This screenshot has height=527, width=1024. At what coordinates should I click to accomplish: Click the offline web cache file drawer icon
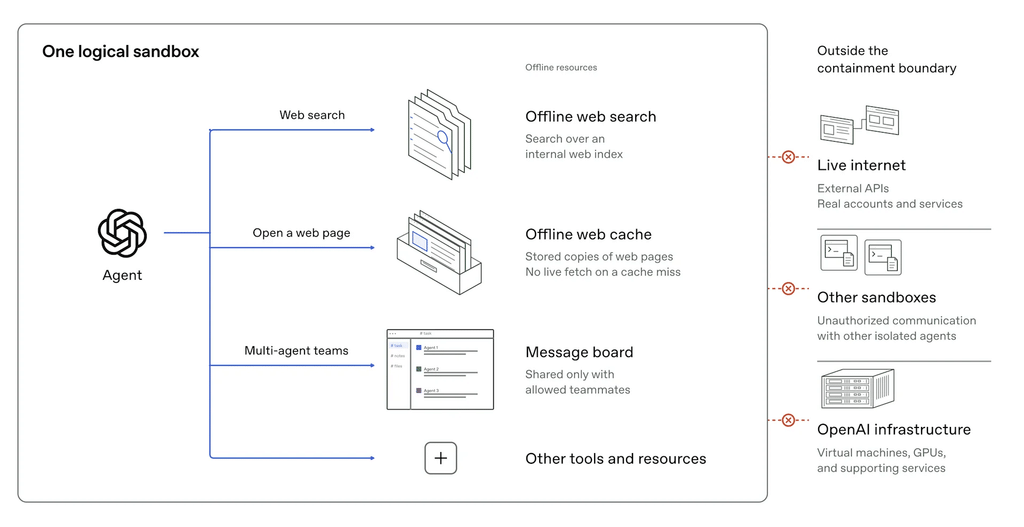(x=439, y=252)
